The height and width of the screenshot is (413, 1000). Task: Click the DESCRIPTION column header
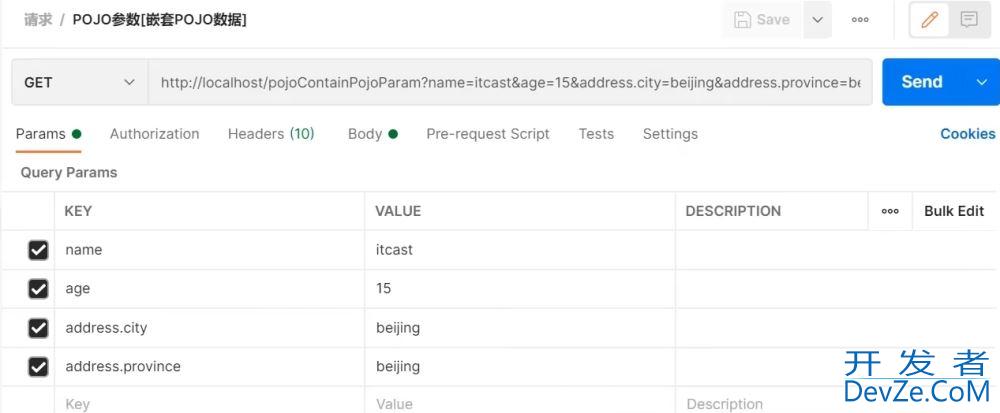click(x=733, y=211)
